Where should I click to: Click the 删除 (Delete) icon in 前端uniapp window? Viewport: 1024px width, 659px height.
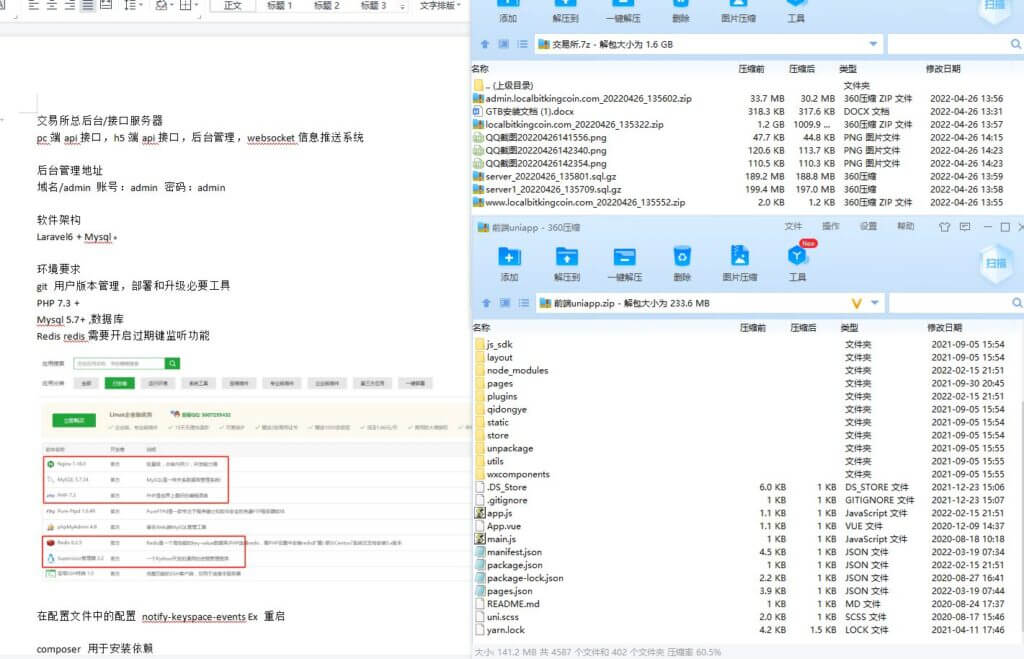click(682, 257)
